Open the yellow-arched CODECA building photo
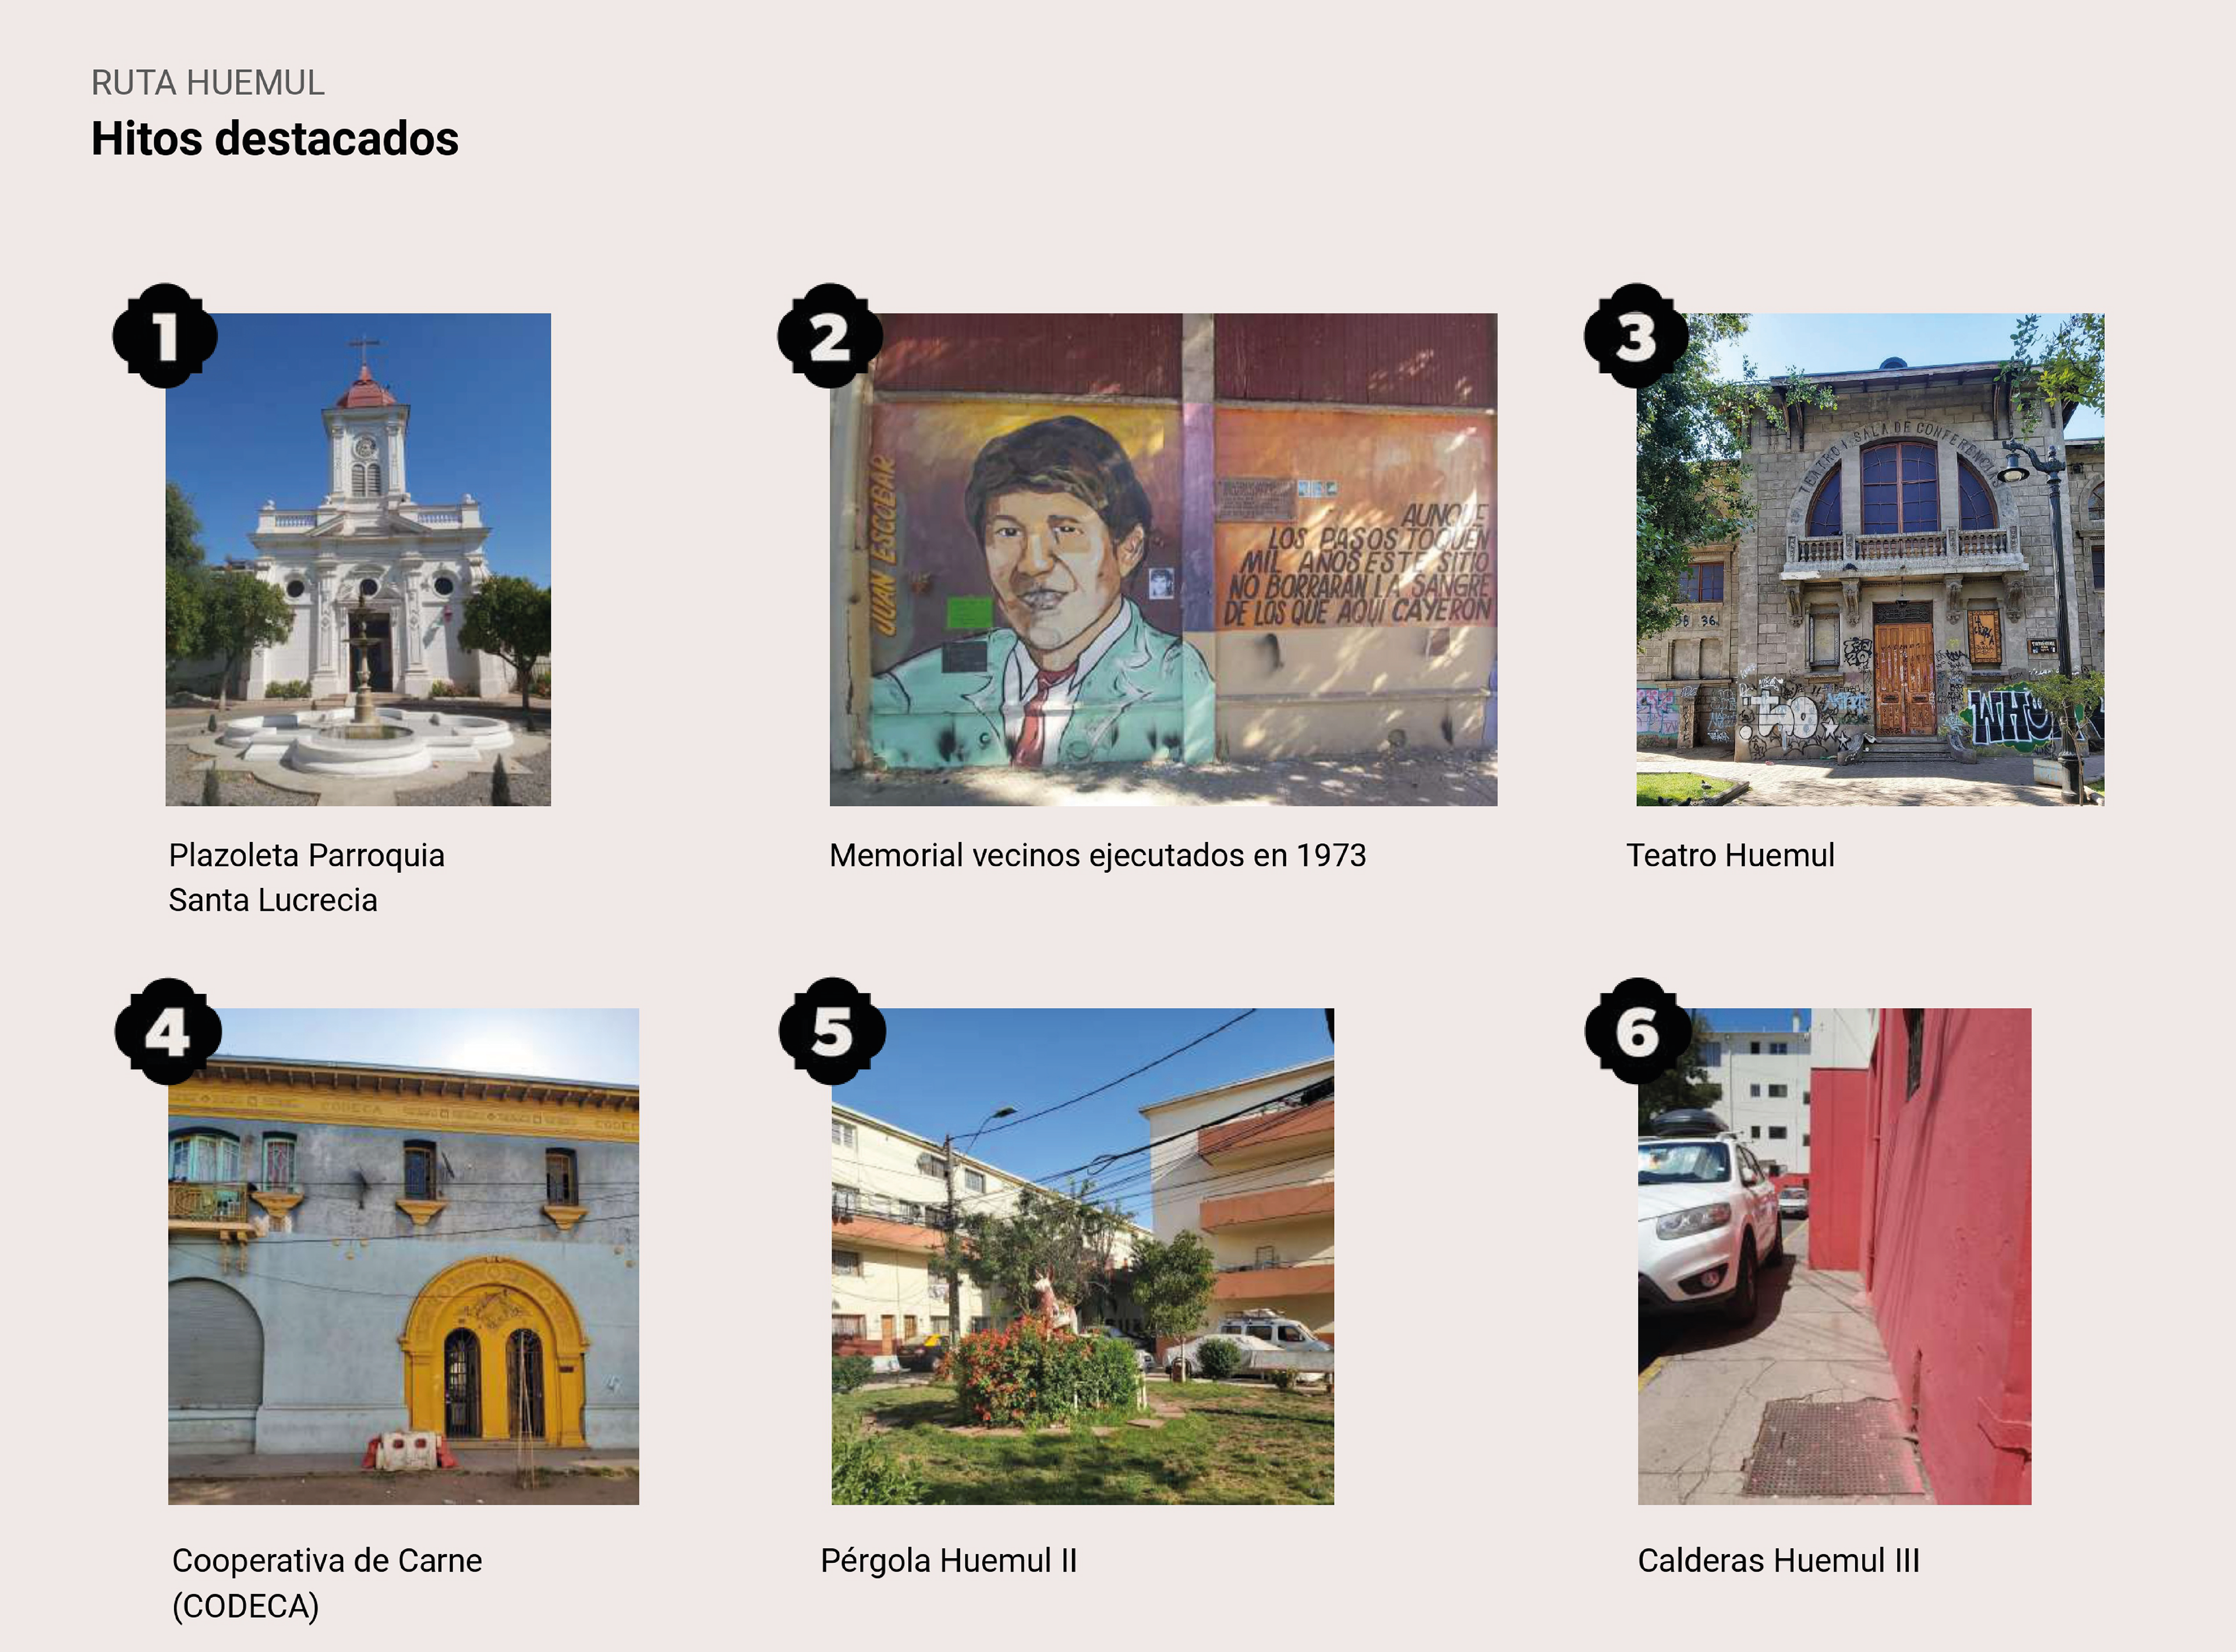The image size is (2236, 1652). 403,1256
